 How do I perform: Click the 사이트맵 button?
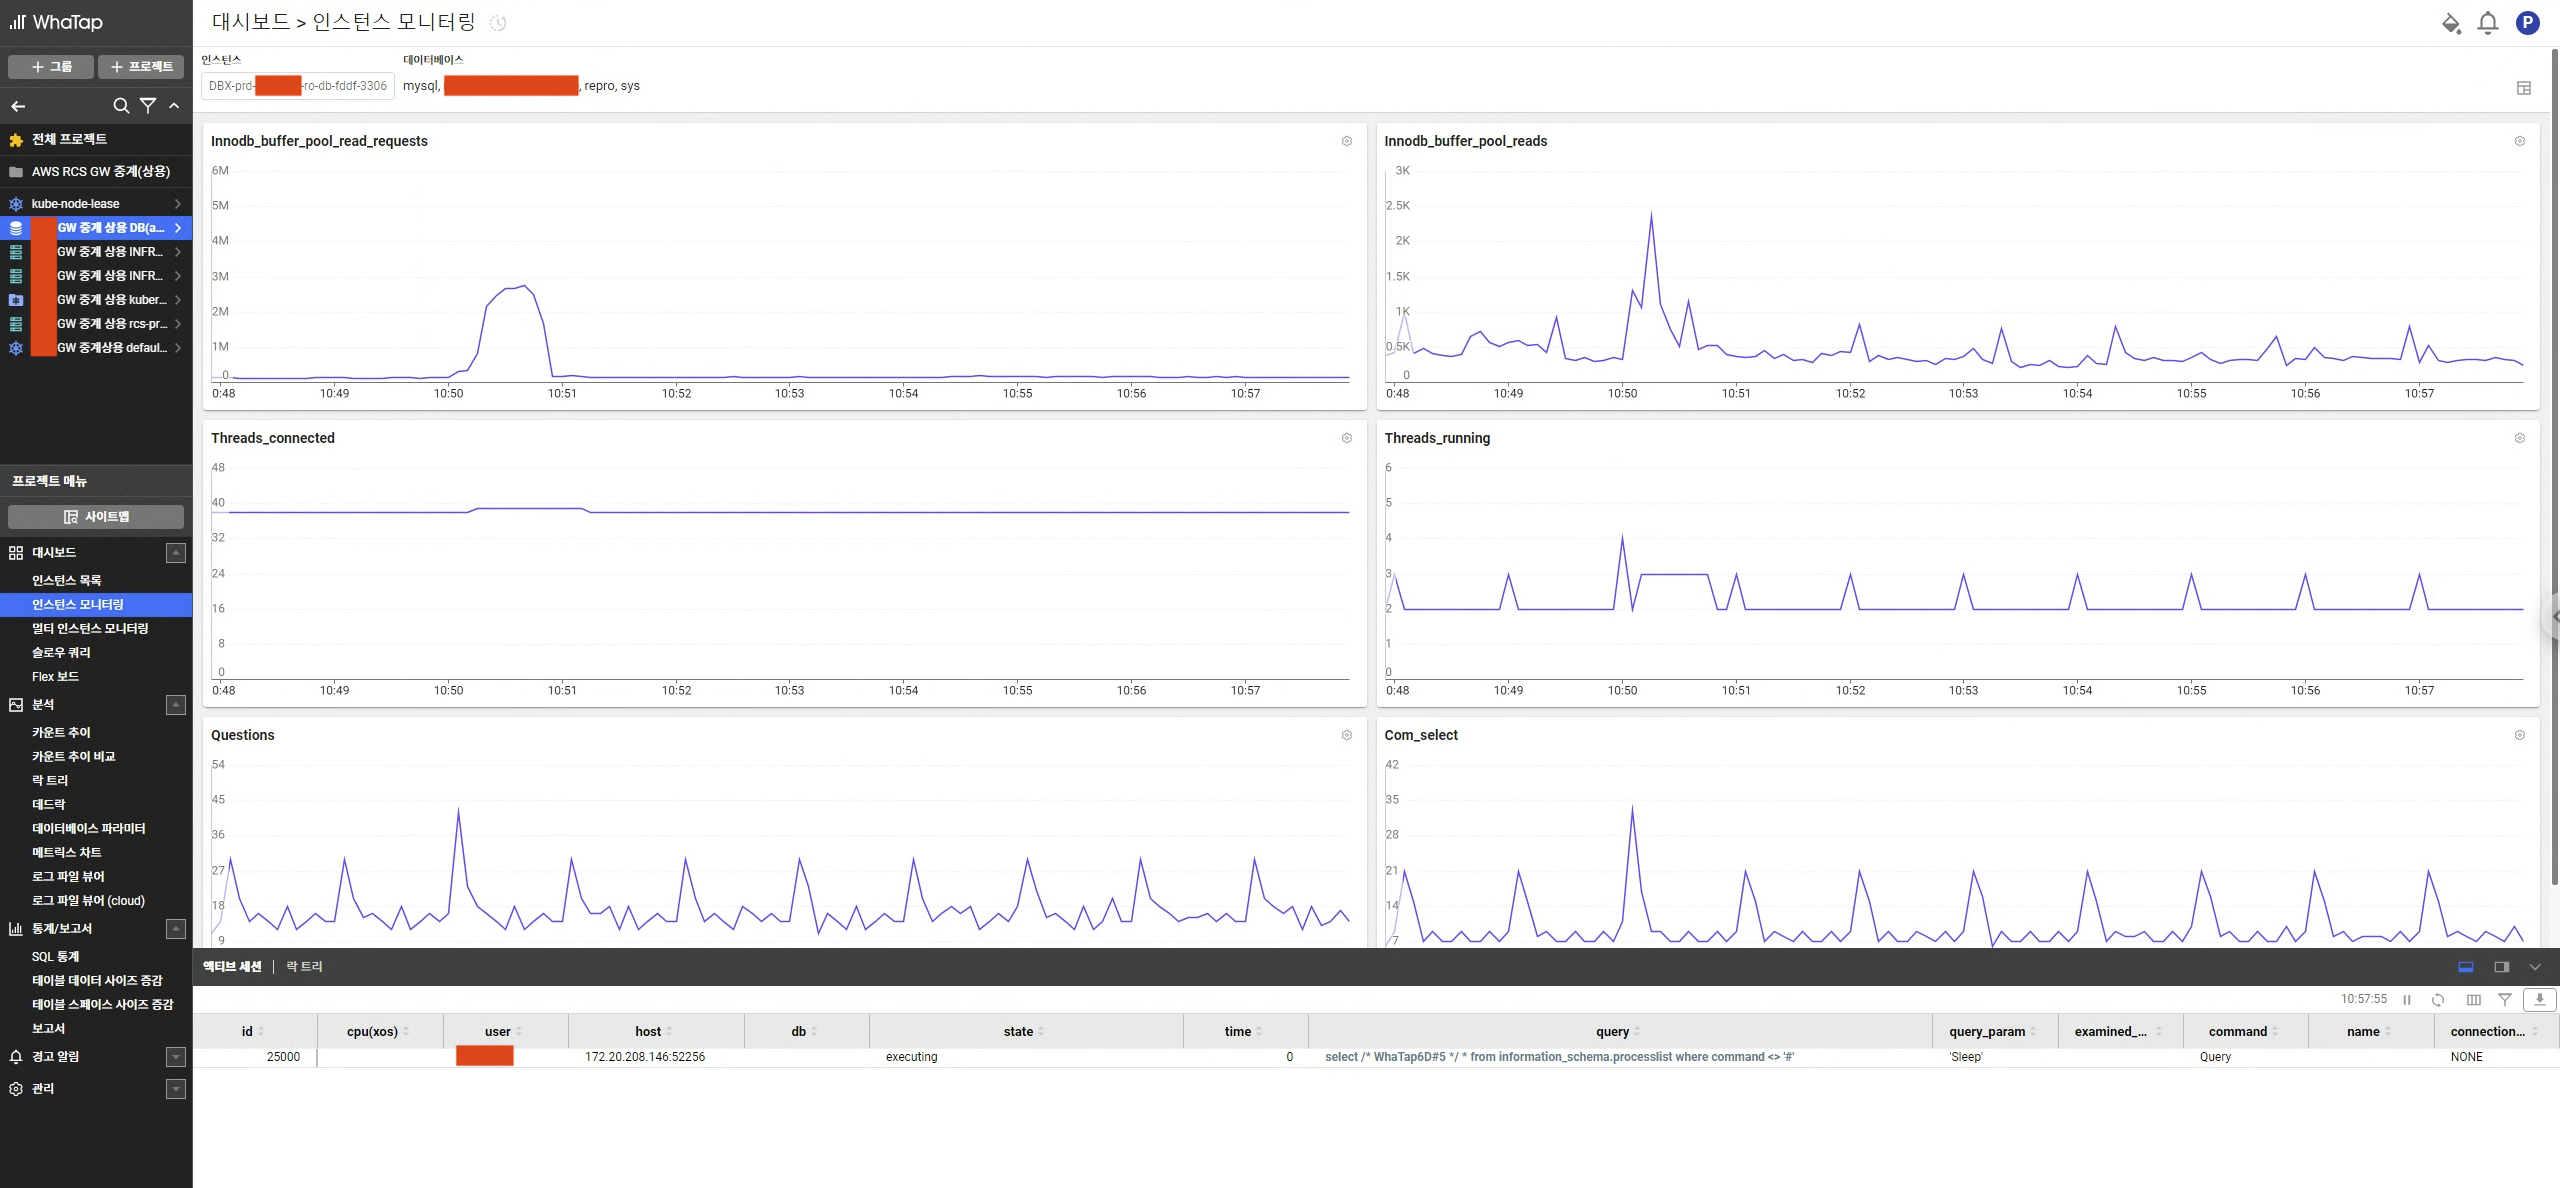96,516
